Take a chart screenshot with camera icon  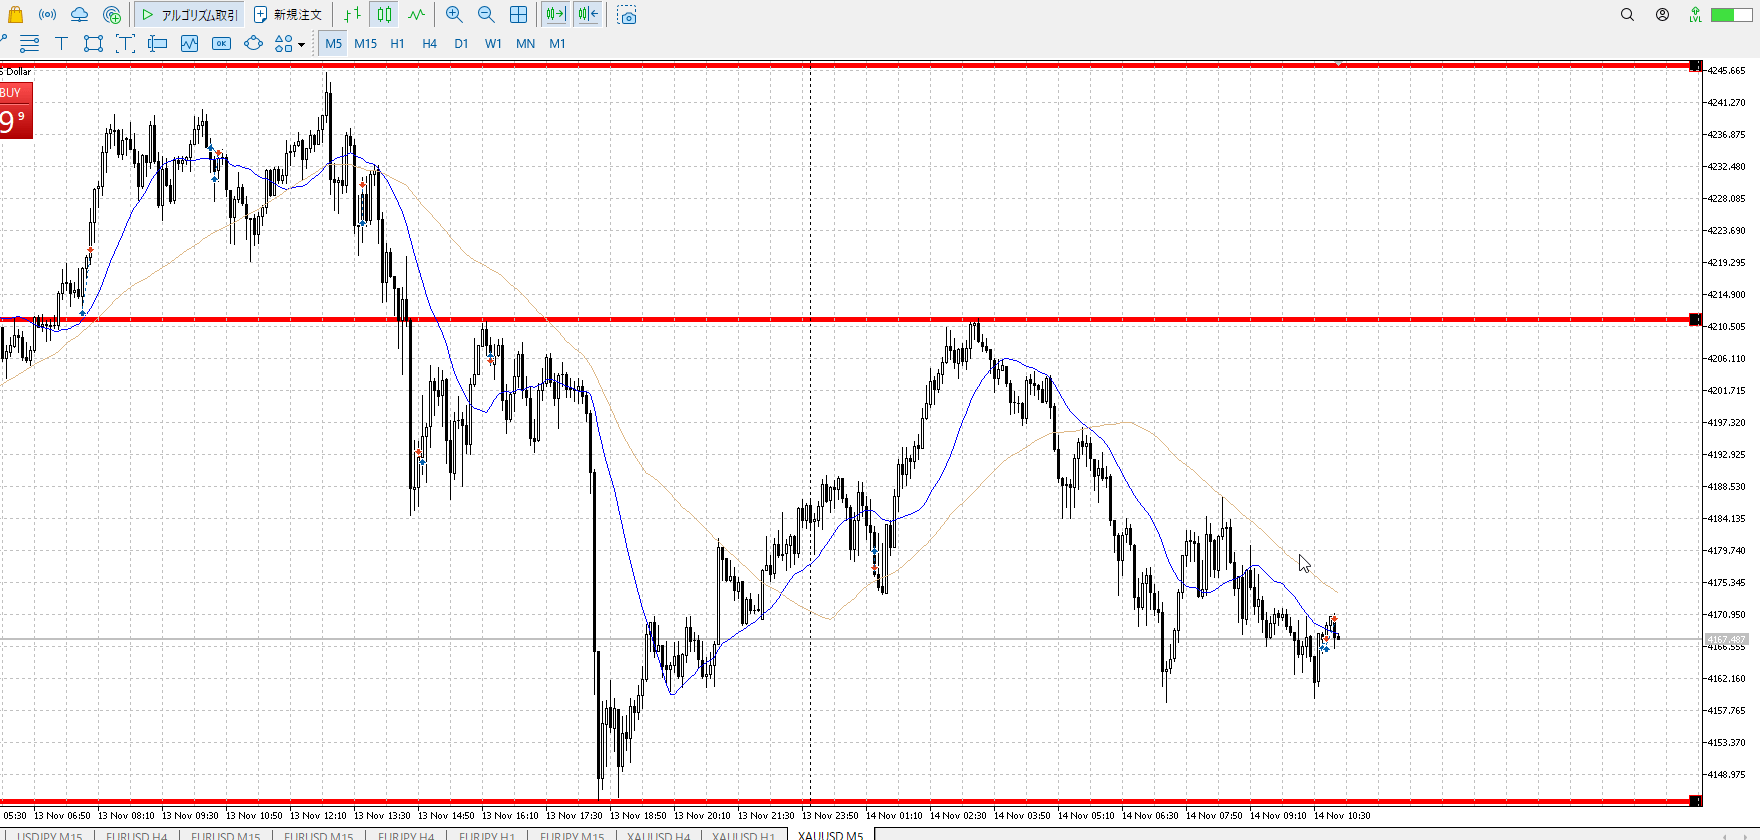627,15
